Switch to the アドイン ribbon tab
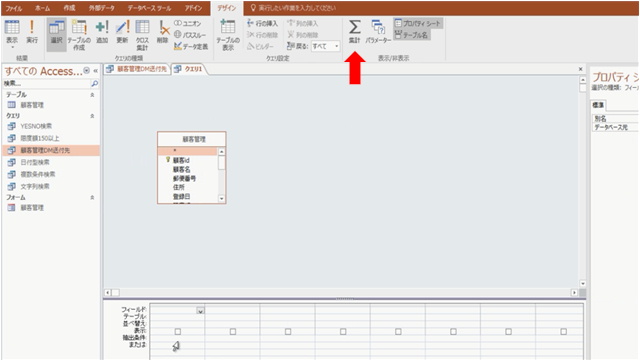Viewport: 640px width, 360px height. [193, 8]
